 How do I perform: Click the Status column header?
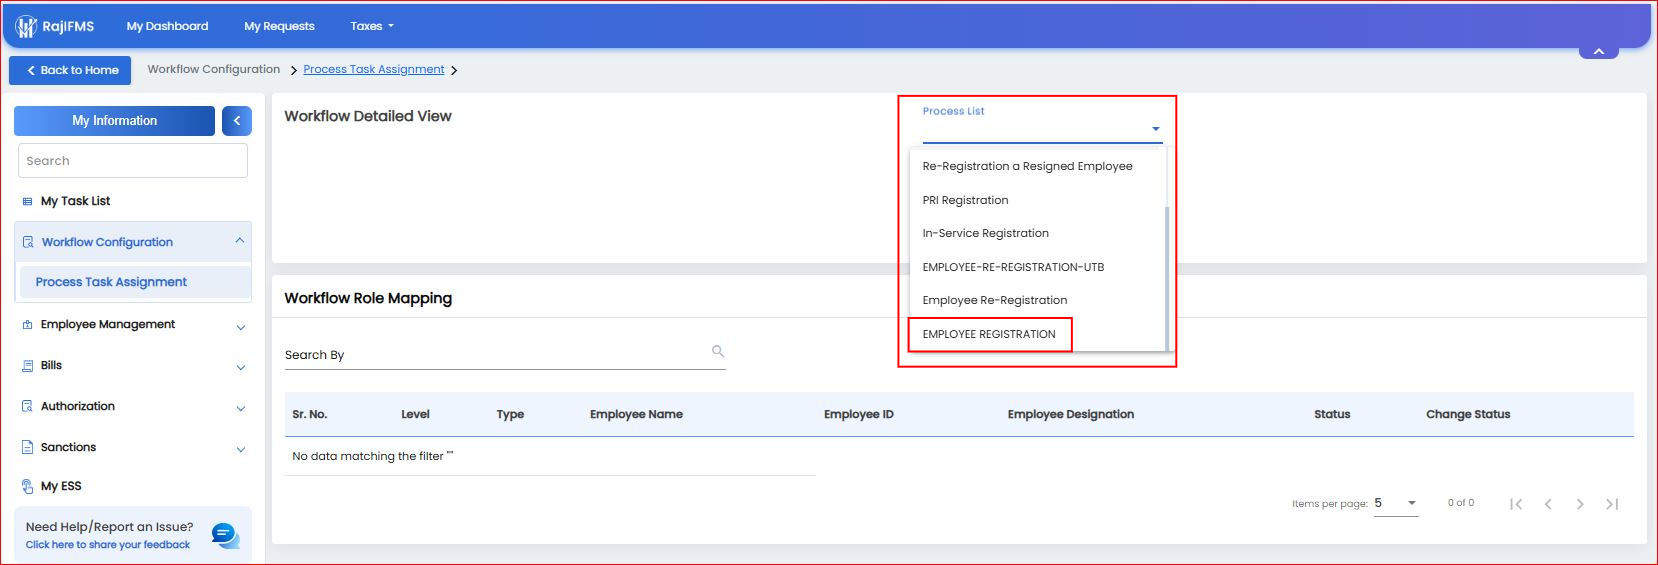click(1332, 414)
